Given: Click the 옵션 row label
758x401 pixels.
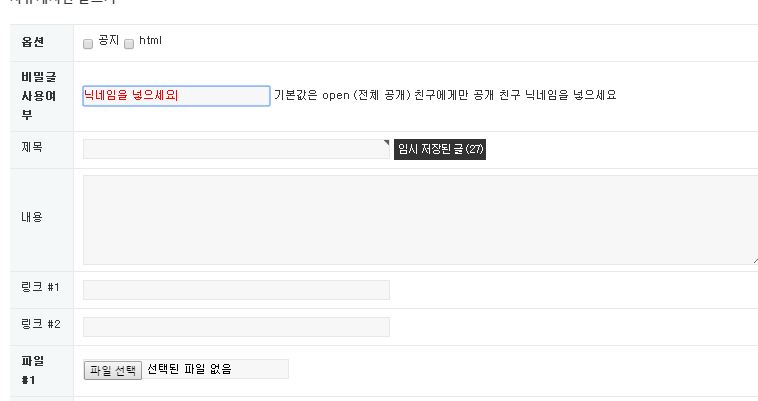Looking at the screenshot, I should 32,42.
